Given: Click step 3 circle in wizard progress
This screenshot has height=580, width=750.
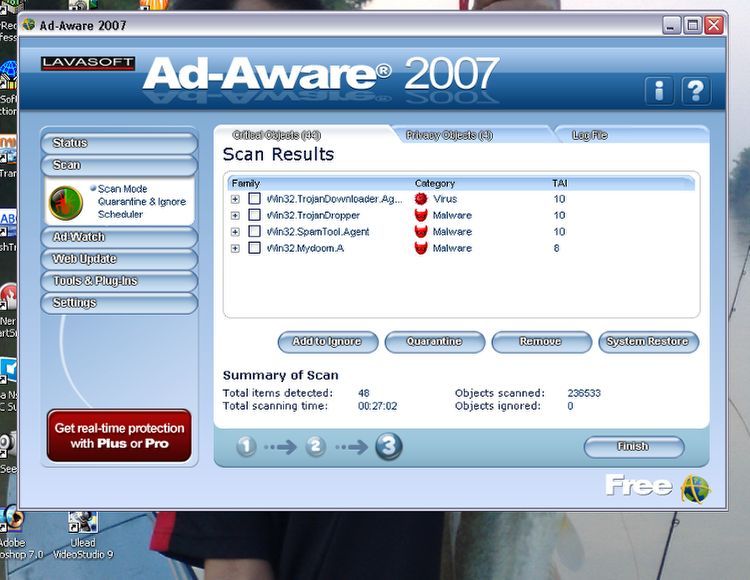Looking at the screenshot, I should pos(389,447).
